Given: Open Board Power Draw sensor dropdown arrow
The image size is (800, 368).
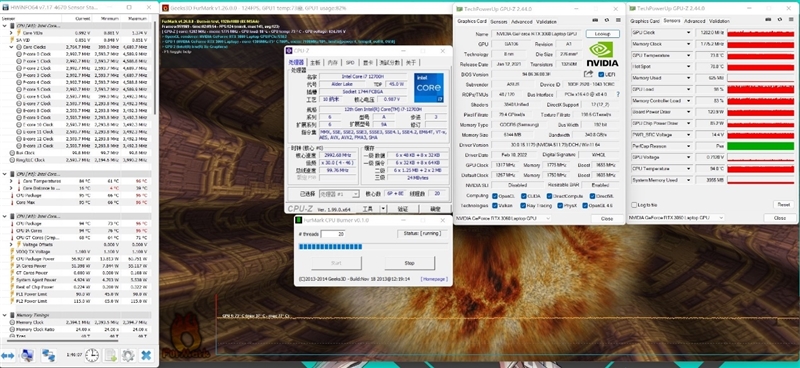Looking at the screenshot, I should [688, 112].
